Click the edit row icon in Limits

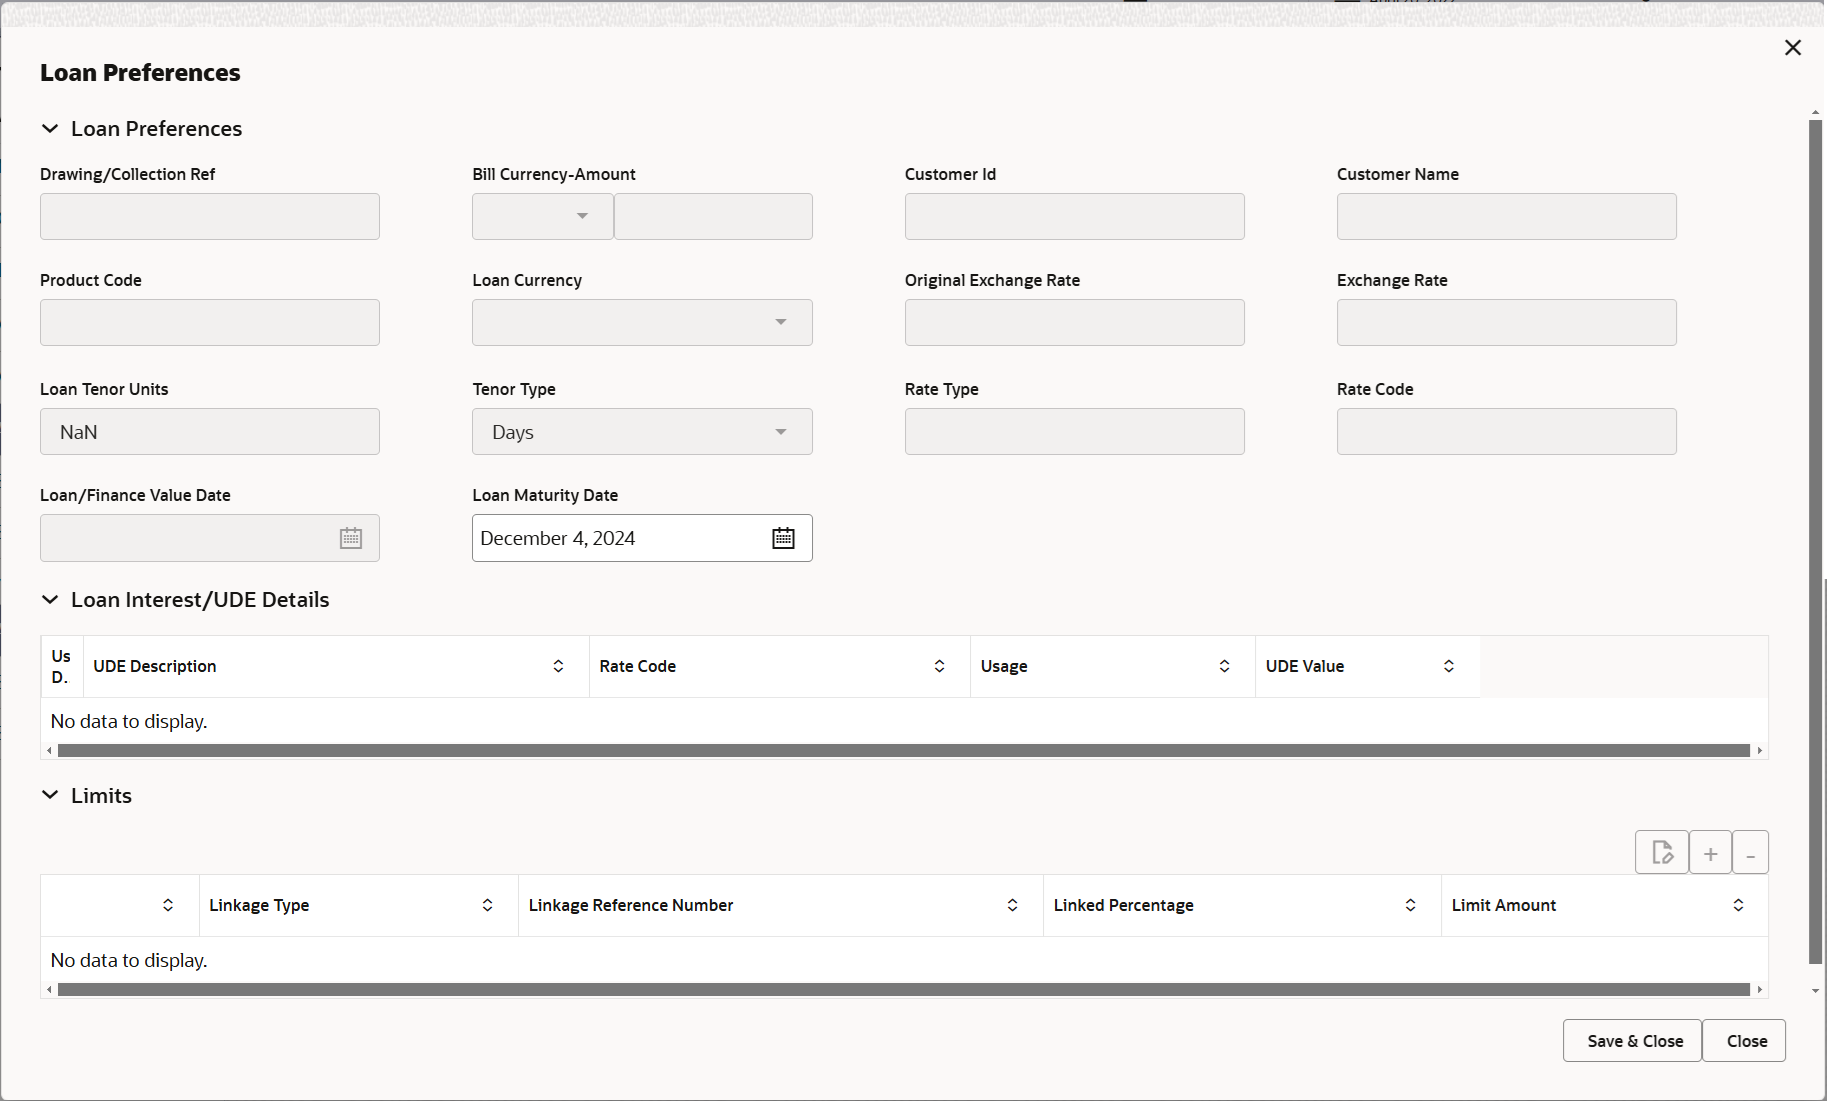pos(1662,853)
